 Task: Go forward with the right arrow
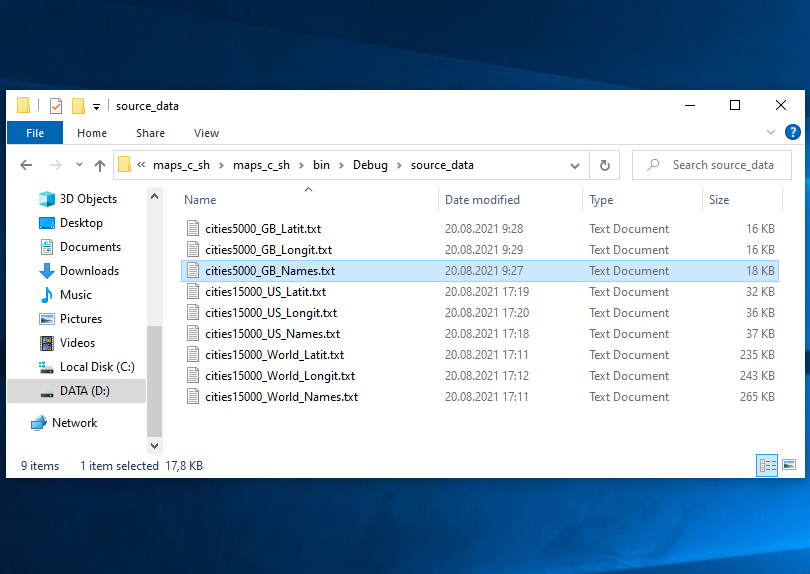pos(55,165)
